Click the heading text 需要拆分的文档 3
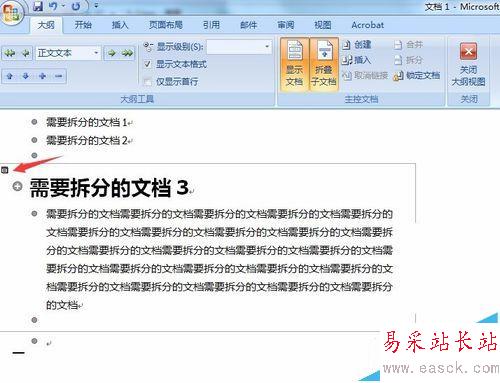Viewport: 500px width, 383px height. click(110, 188)
